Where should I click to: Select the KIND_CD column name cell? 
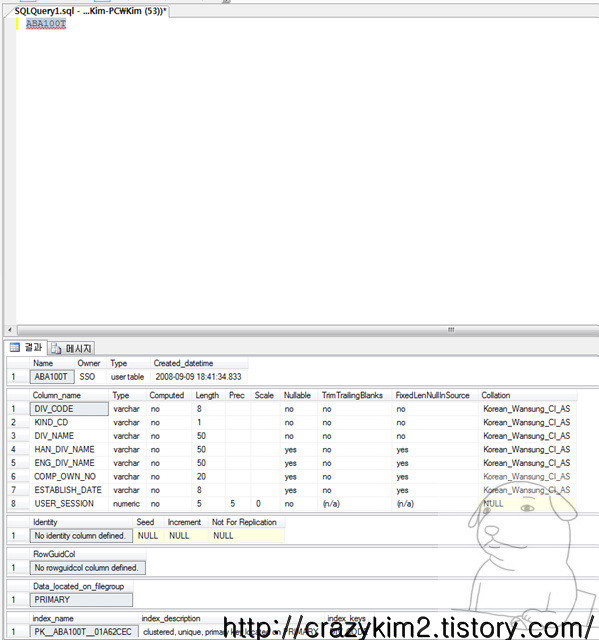[x=69, y=422]
